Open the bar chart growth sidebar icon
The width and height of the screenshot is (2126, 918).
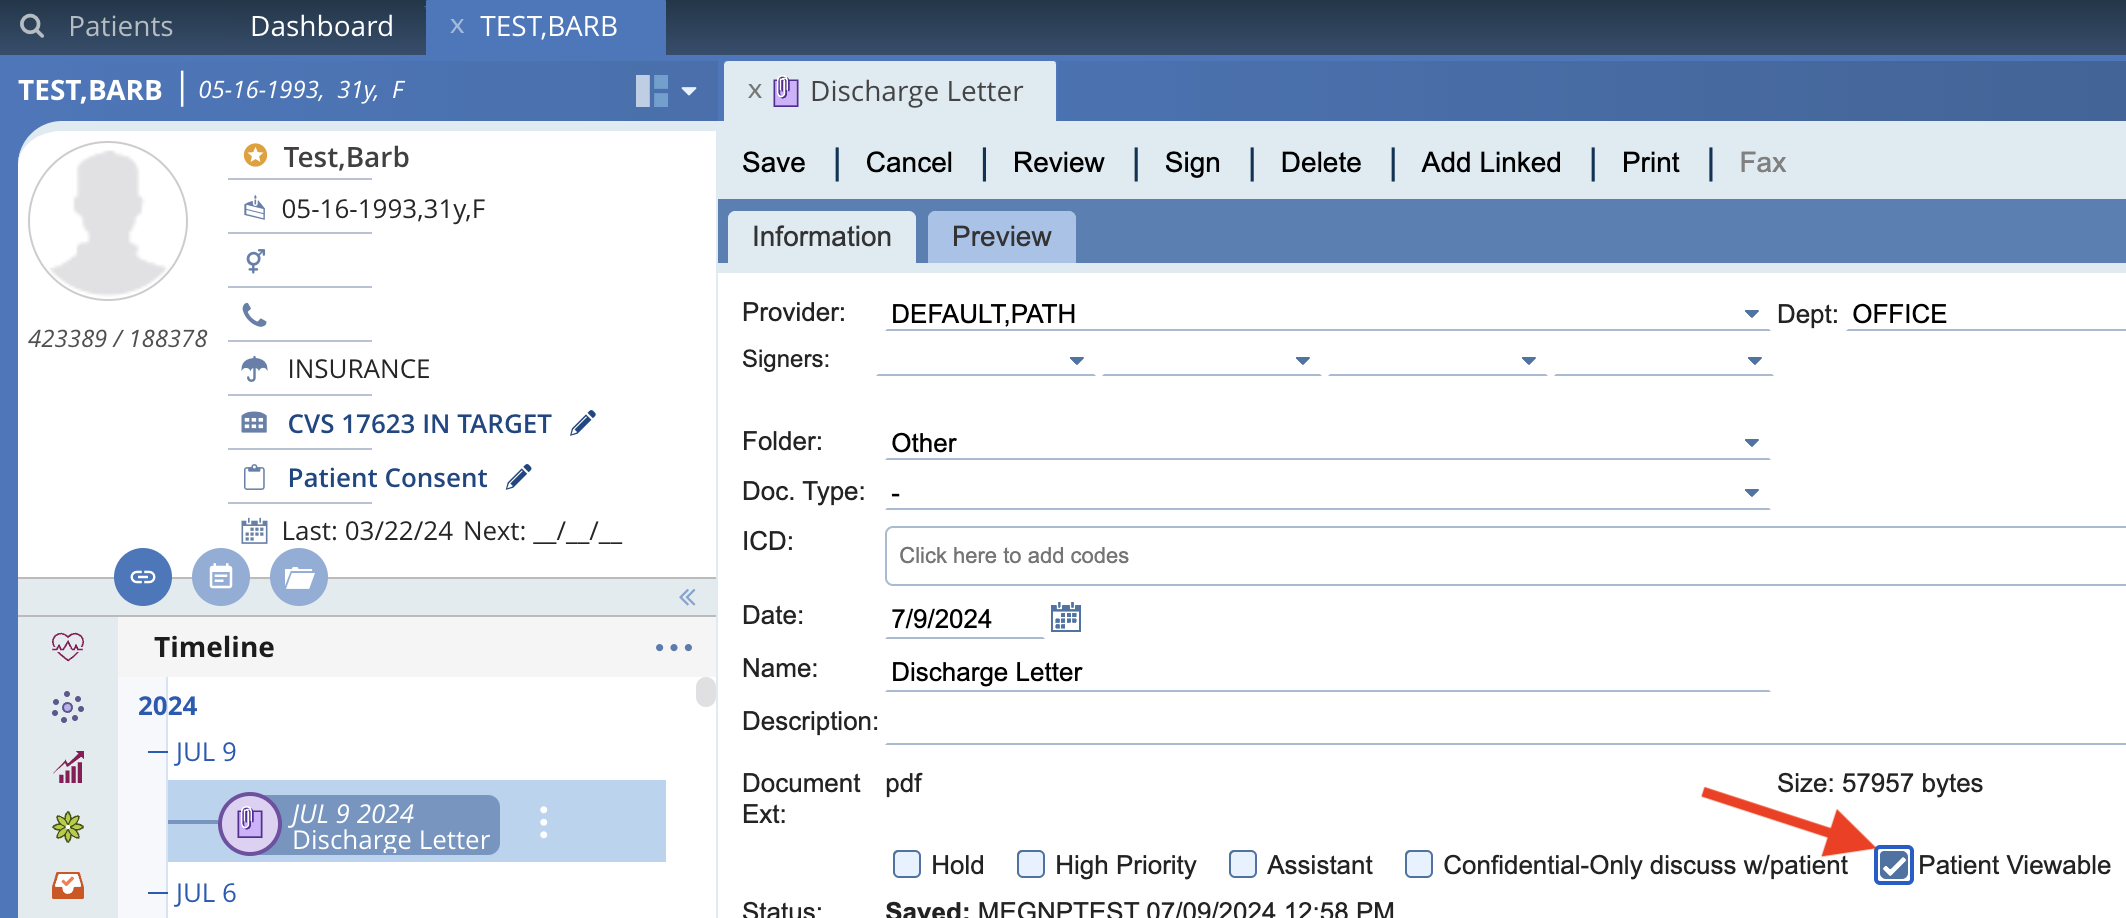(x=69, y=767)
